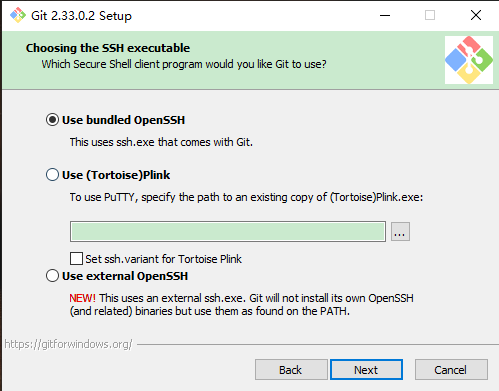Click the 'Git 2.33.0.2 Setup' title text
This screenshot has width=499, height=391.
coord(81,16)
